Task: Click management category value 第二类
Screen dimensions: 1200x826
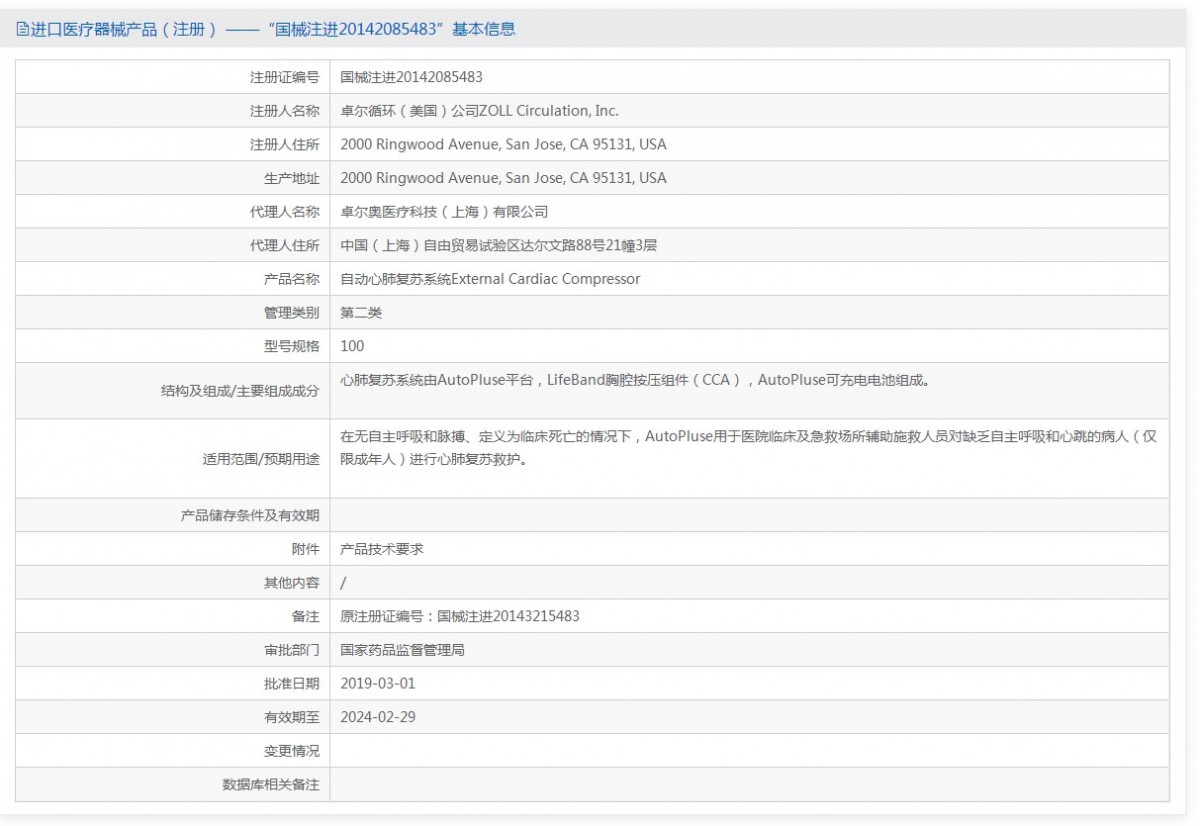Action: click(x=361, y=313)
